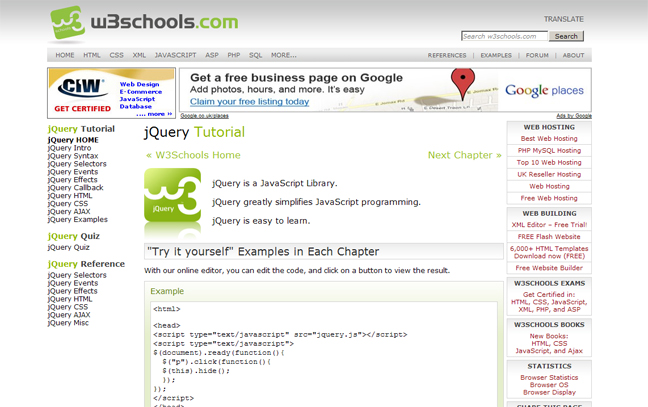Open the PHP menu item
Image resolution: width=648 pixels, height=407 pixels.
[x=234, y=55]
